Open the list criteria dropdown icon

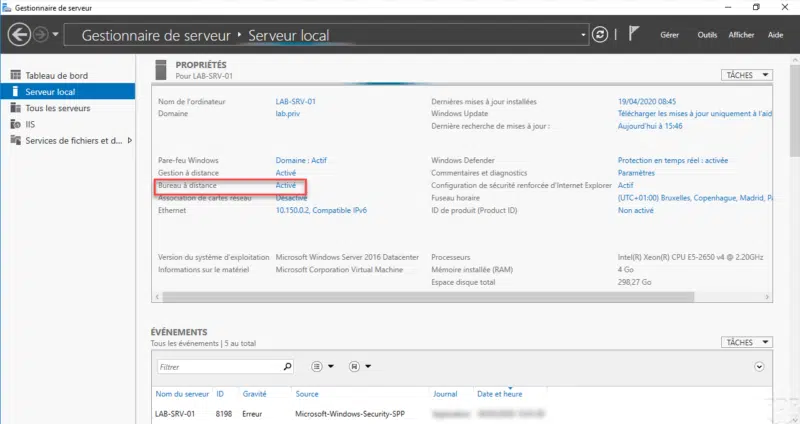(322, 366)
